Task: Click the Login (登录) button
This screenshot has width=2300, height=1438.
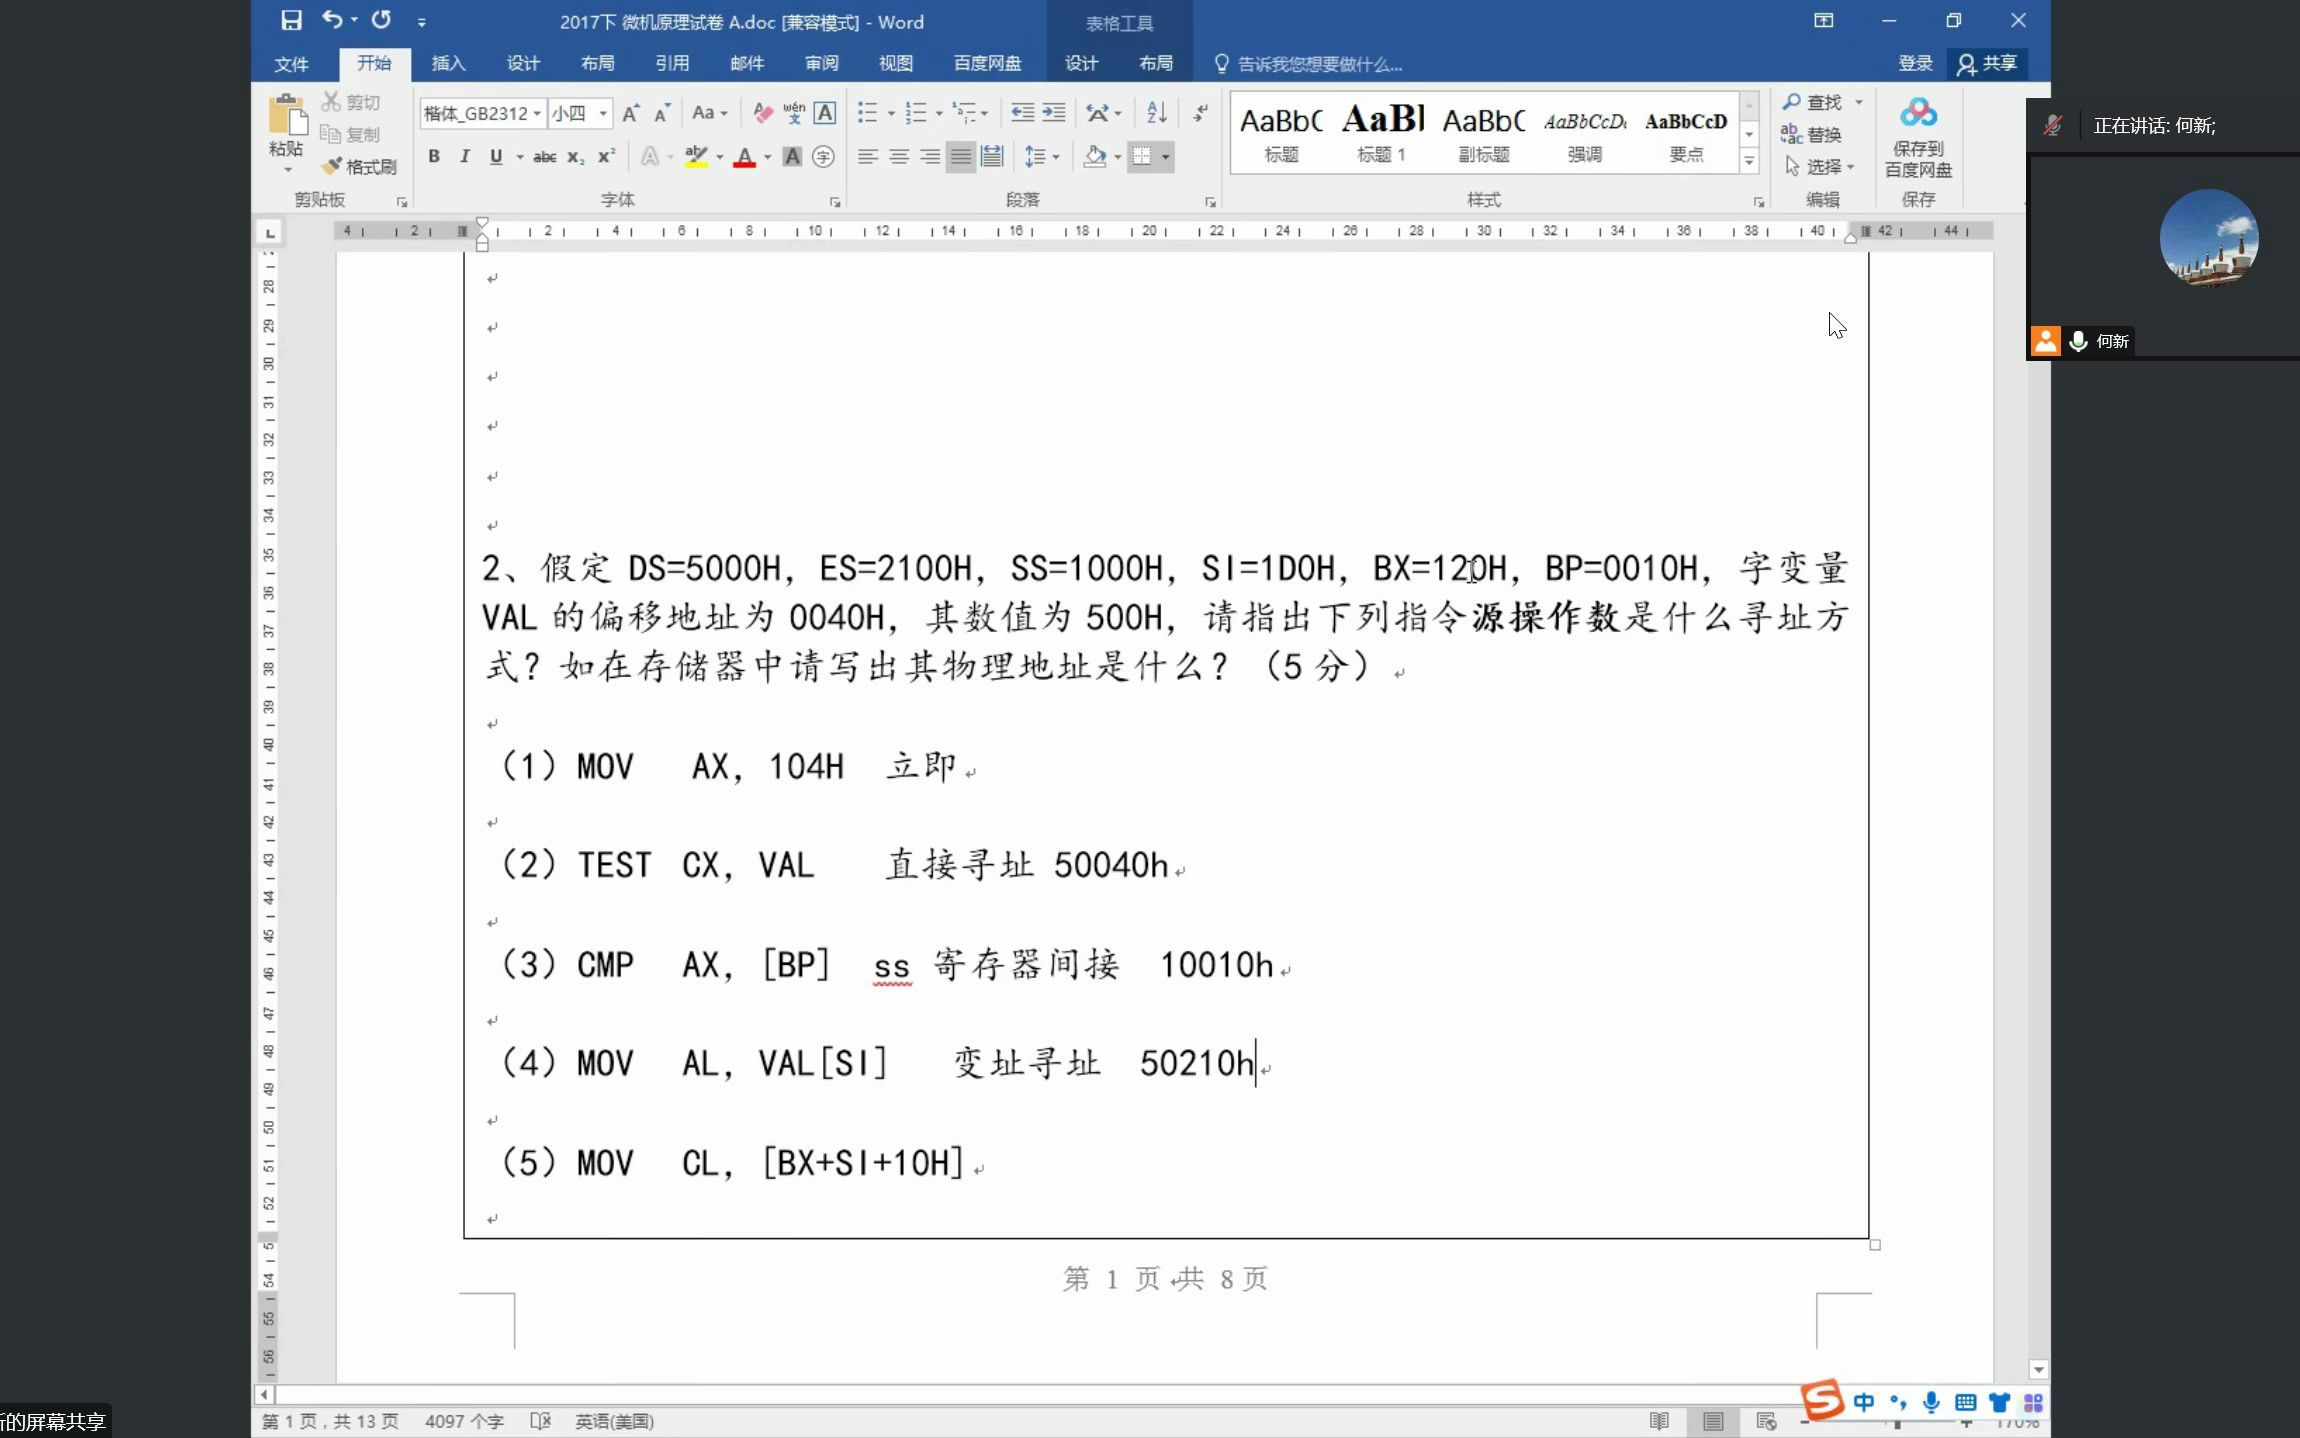Action: click(x=1915, y=63)
